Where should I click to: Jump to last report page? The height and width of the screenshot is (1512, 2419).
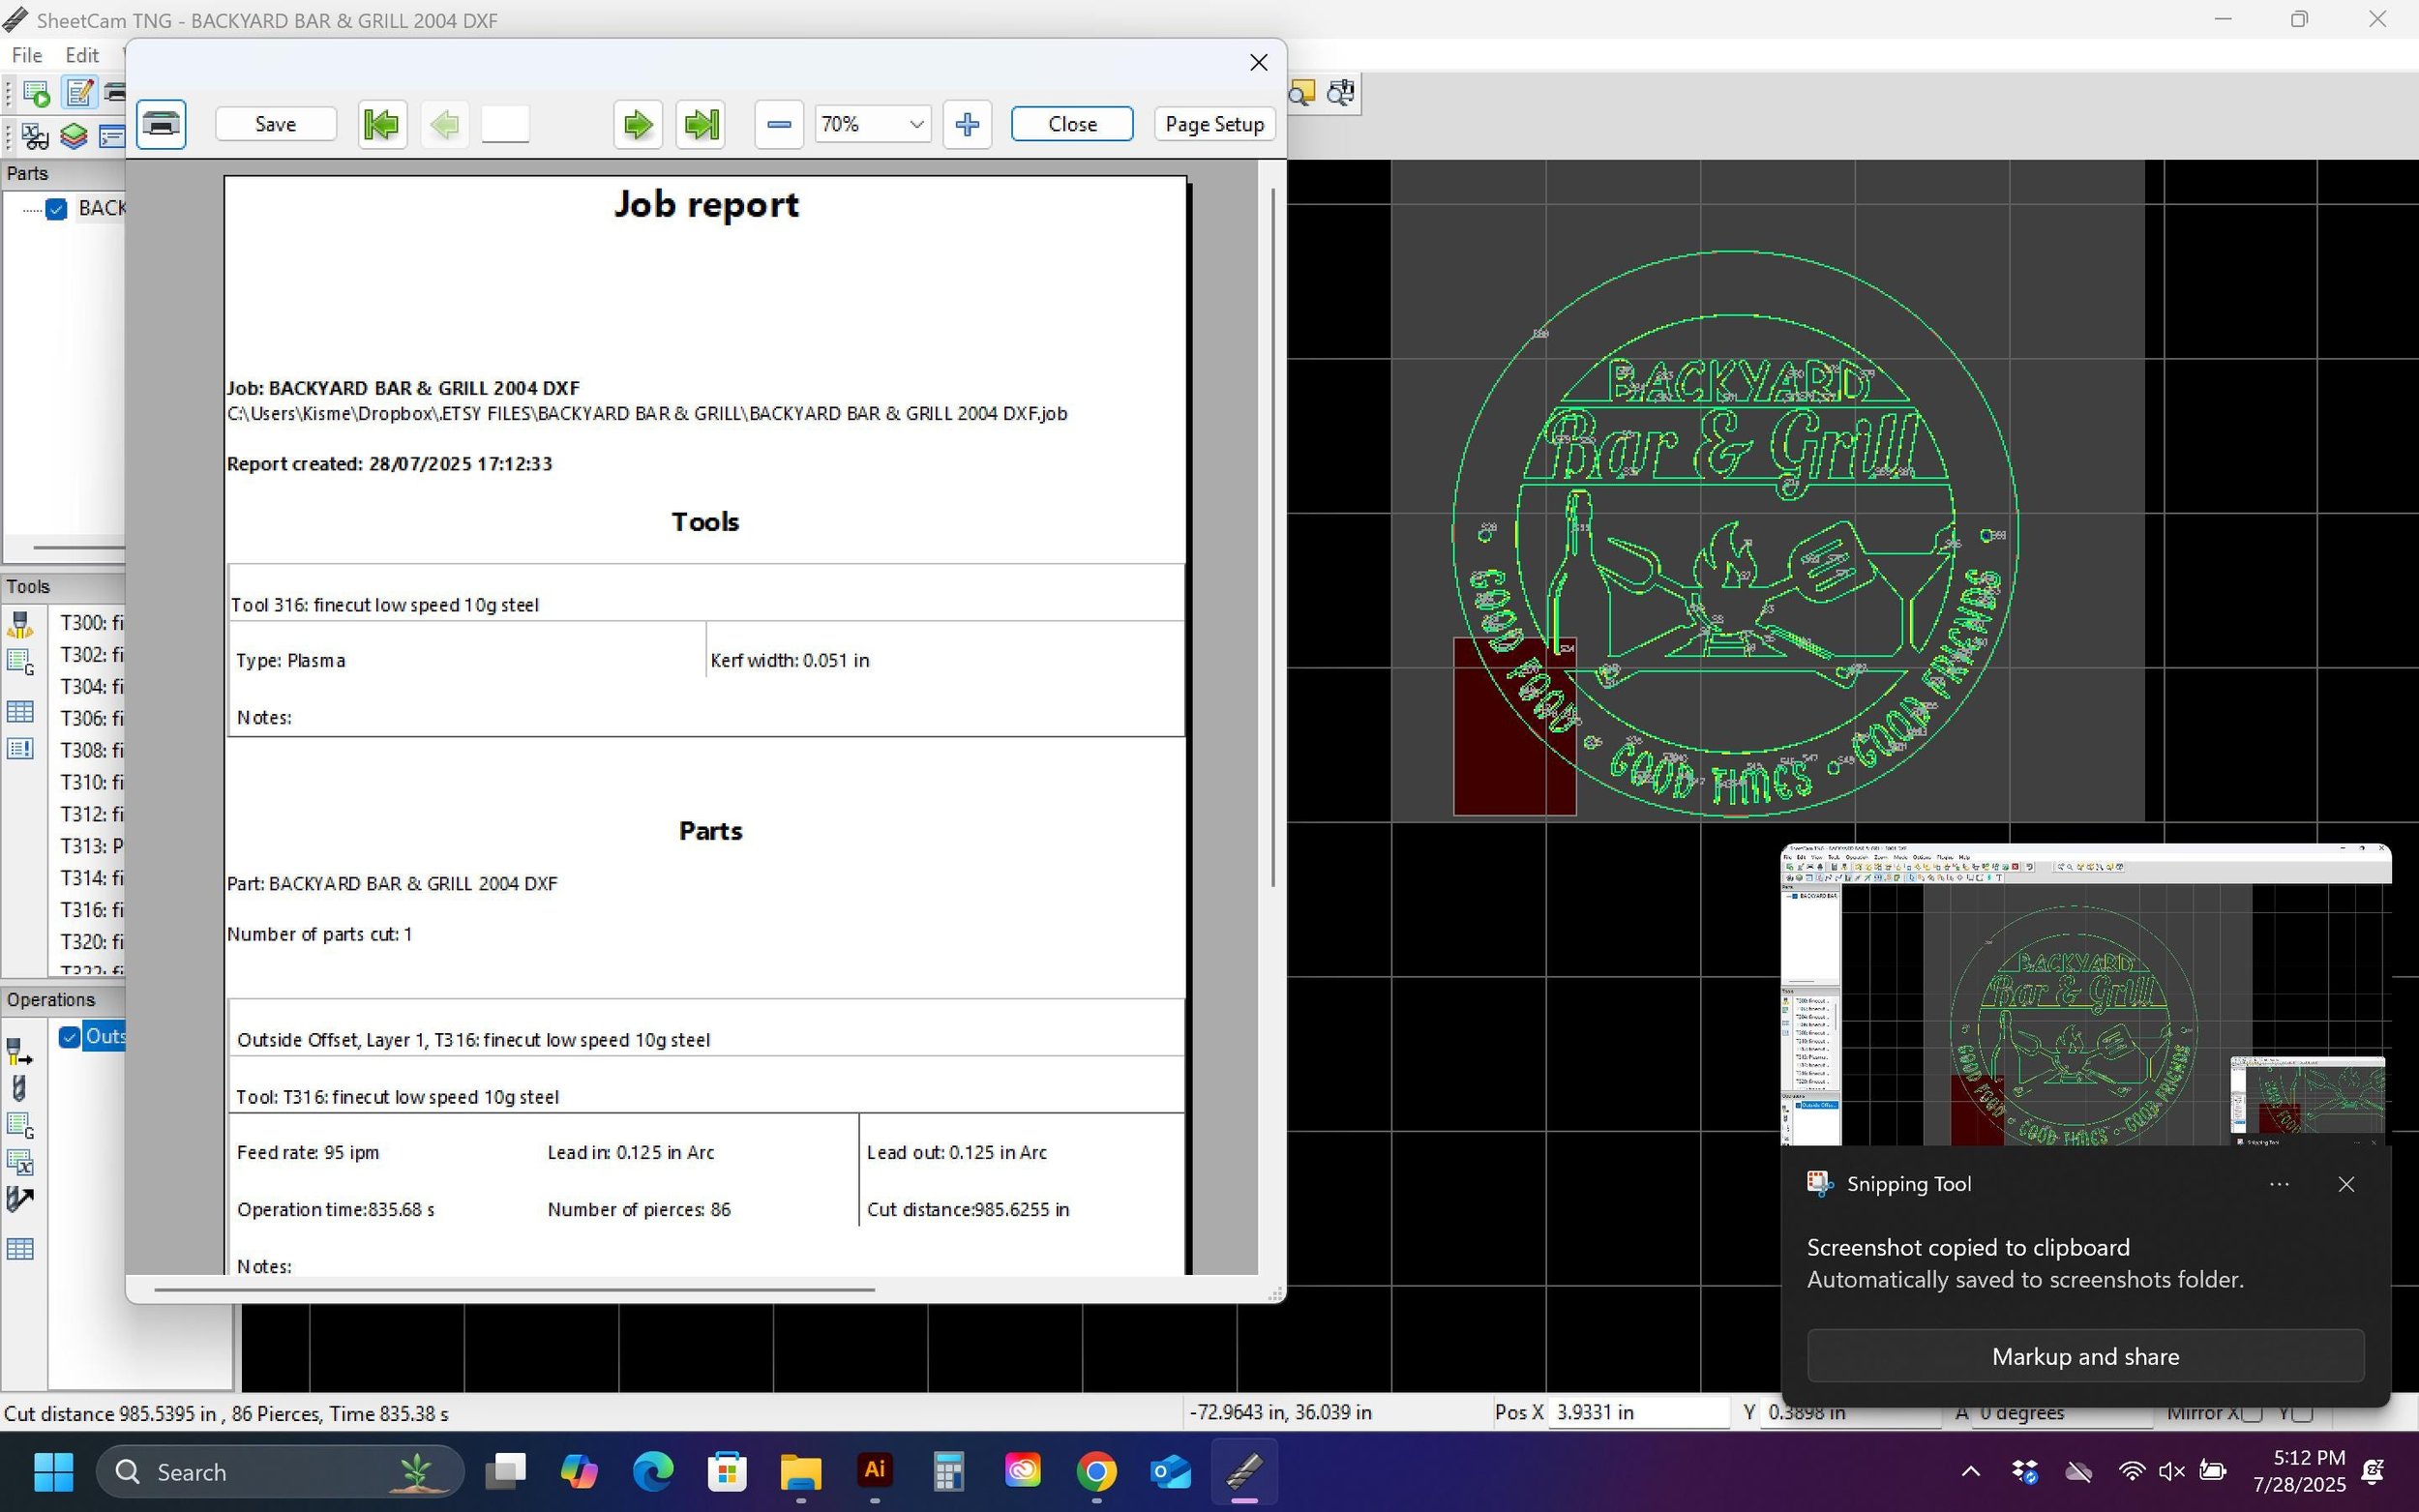(x=701, y=124)
